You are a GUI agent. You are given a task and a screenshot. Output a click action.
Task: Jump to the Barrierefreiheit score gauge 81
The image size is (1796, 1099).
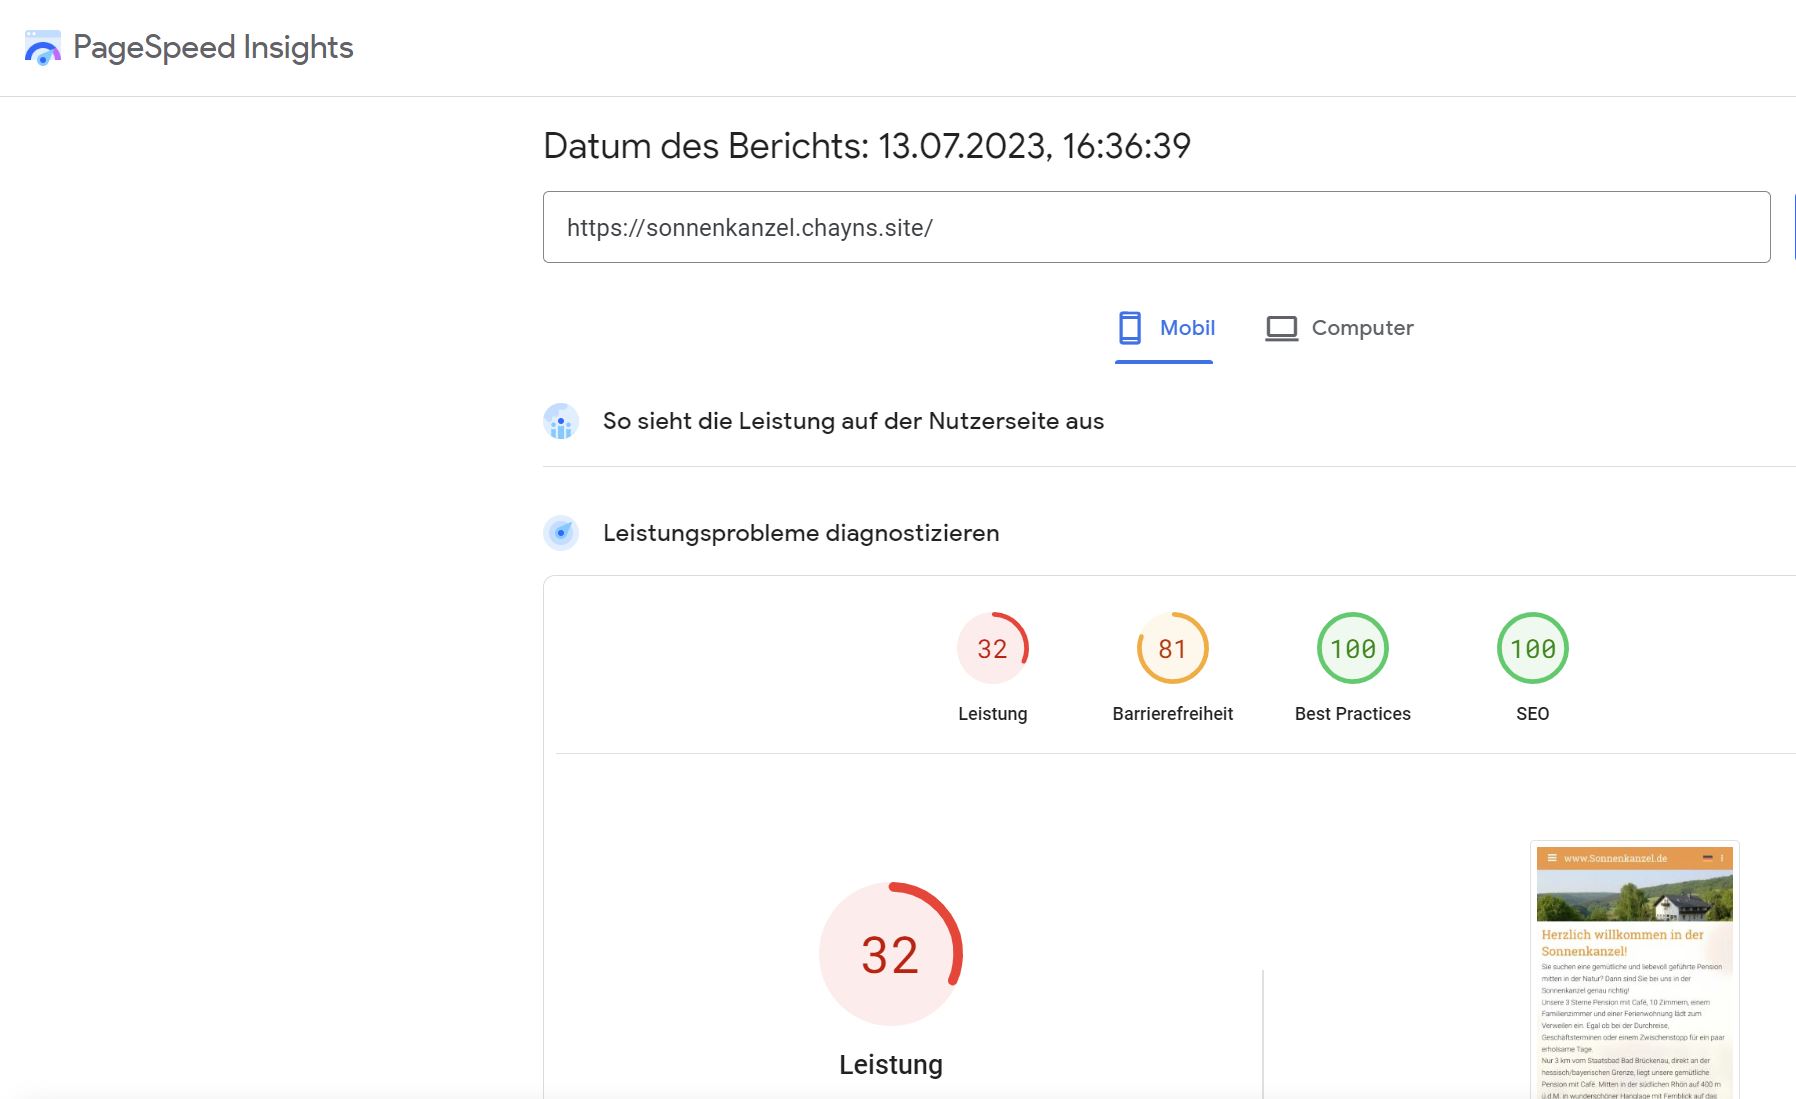[1173, 648]
